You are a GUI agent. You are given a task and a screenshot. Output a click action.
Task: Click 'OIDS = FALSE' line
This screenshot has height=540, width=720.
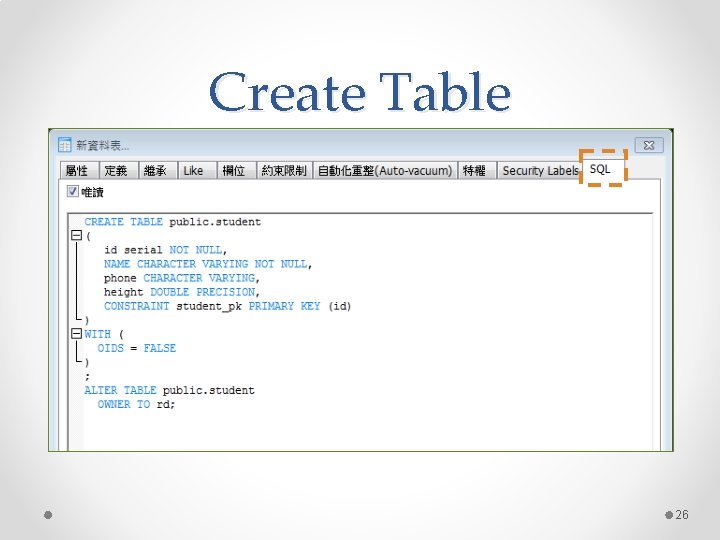[x=136, y=348]
